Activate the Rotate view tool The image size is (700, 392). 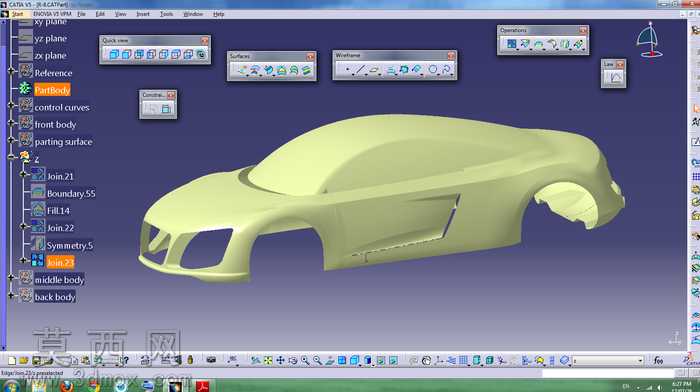click(293, 360)
